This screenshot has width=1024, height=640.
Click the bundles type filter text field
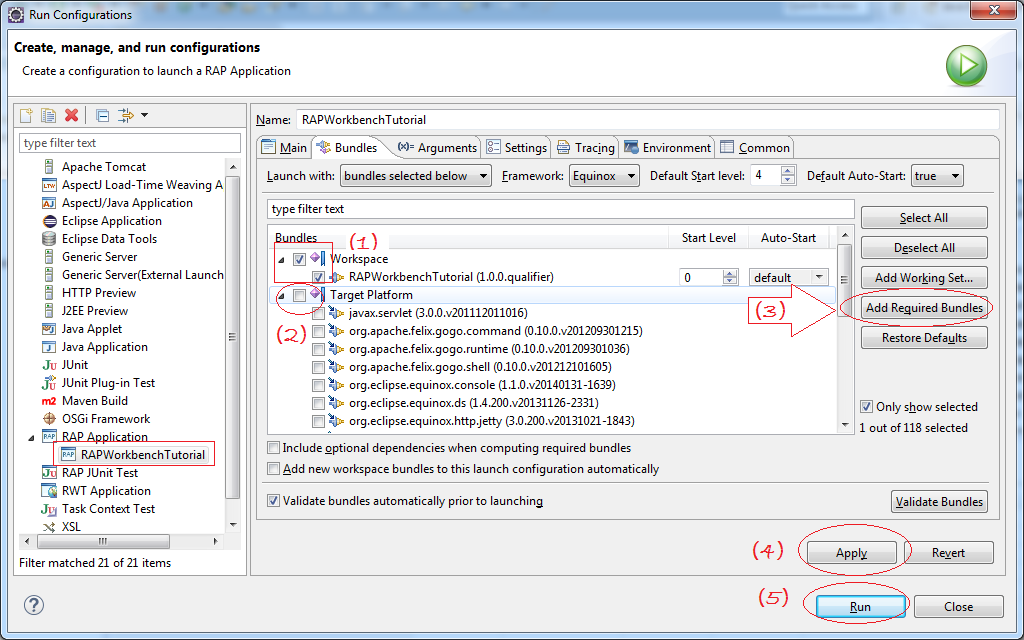(x=561, y=209)
